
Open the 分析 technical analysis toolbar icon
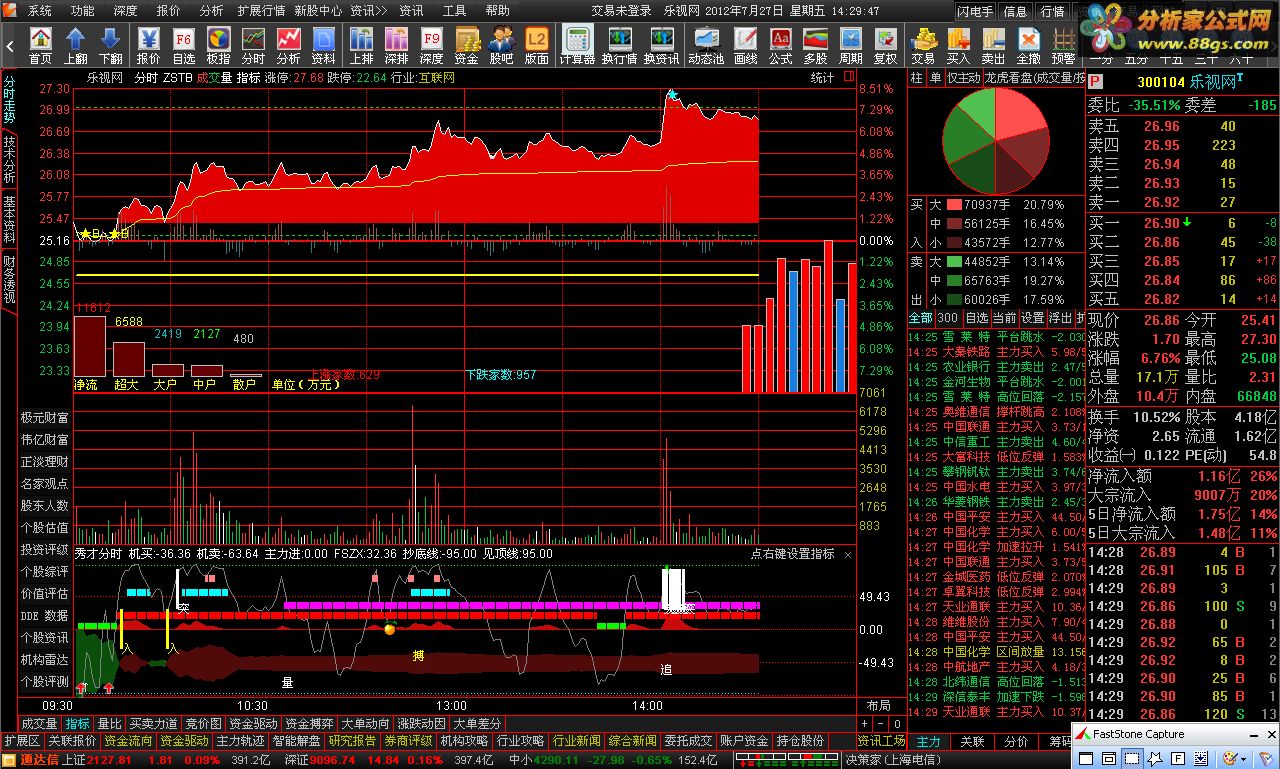pos(288,46)
